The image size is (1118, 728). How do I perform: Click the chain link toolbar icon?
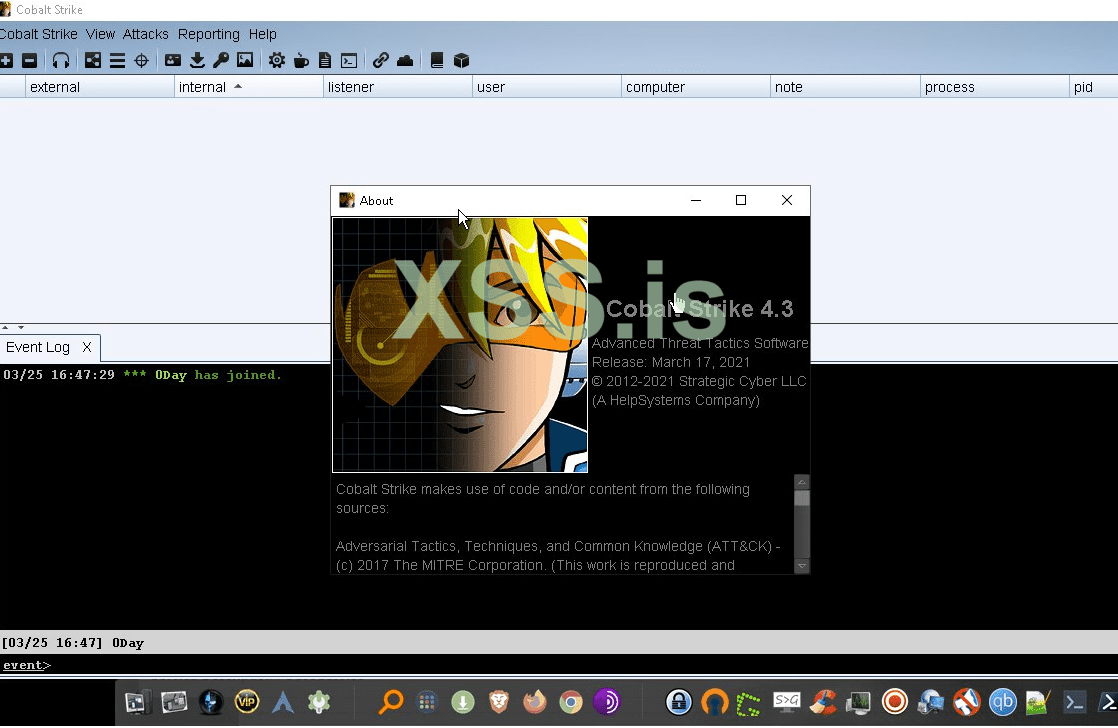pos(381,61)
